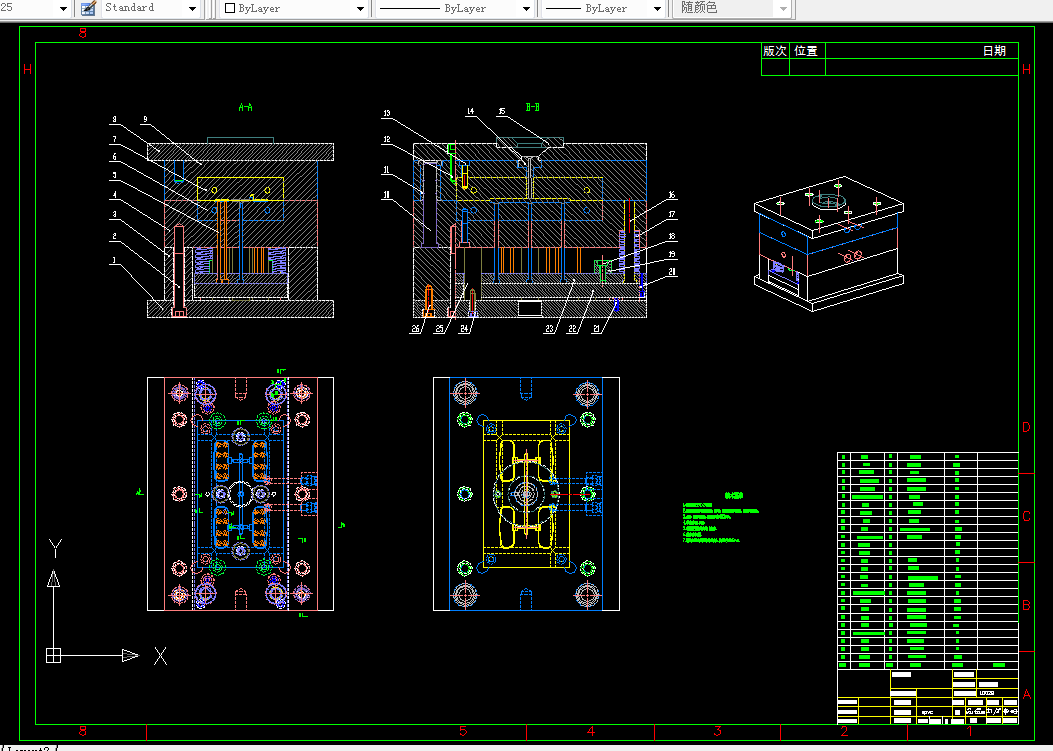Image resolution: width=1053 pixels, height=751 pixels.
Task: Expand the Standard text style dropdown
Action: pyautogui.click(x=192, y=9)
